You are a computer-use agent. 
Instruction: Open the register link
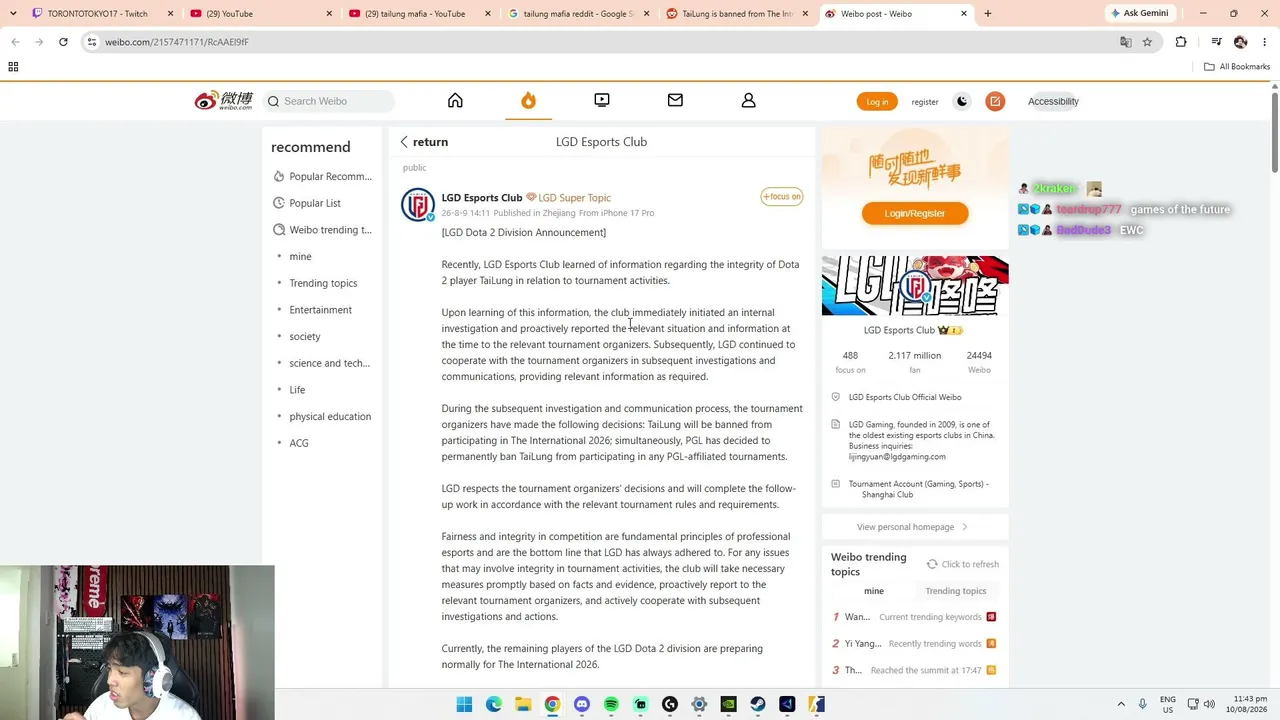pos(925,101)
